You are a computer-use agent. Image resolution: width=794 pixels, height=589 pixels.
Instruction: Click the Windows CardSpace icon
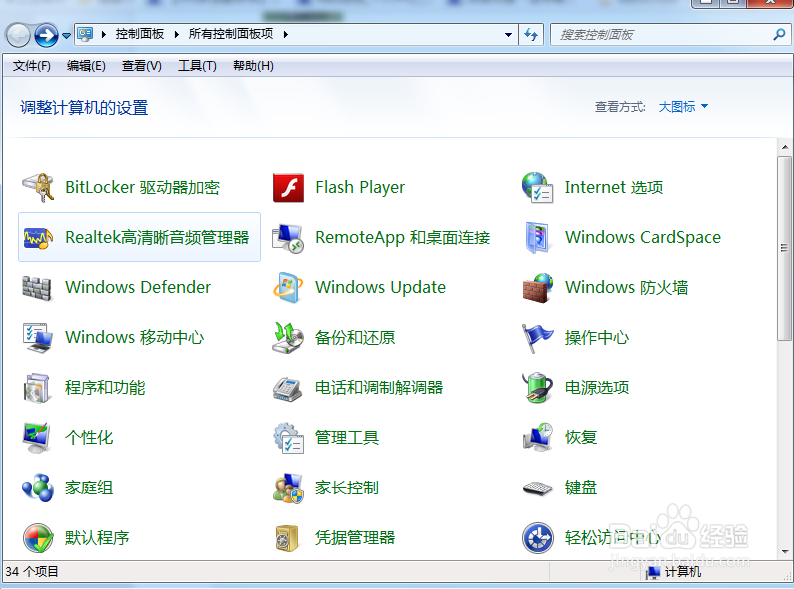[537, 238]
